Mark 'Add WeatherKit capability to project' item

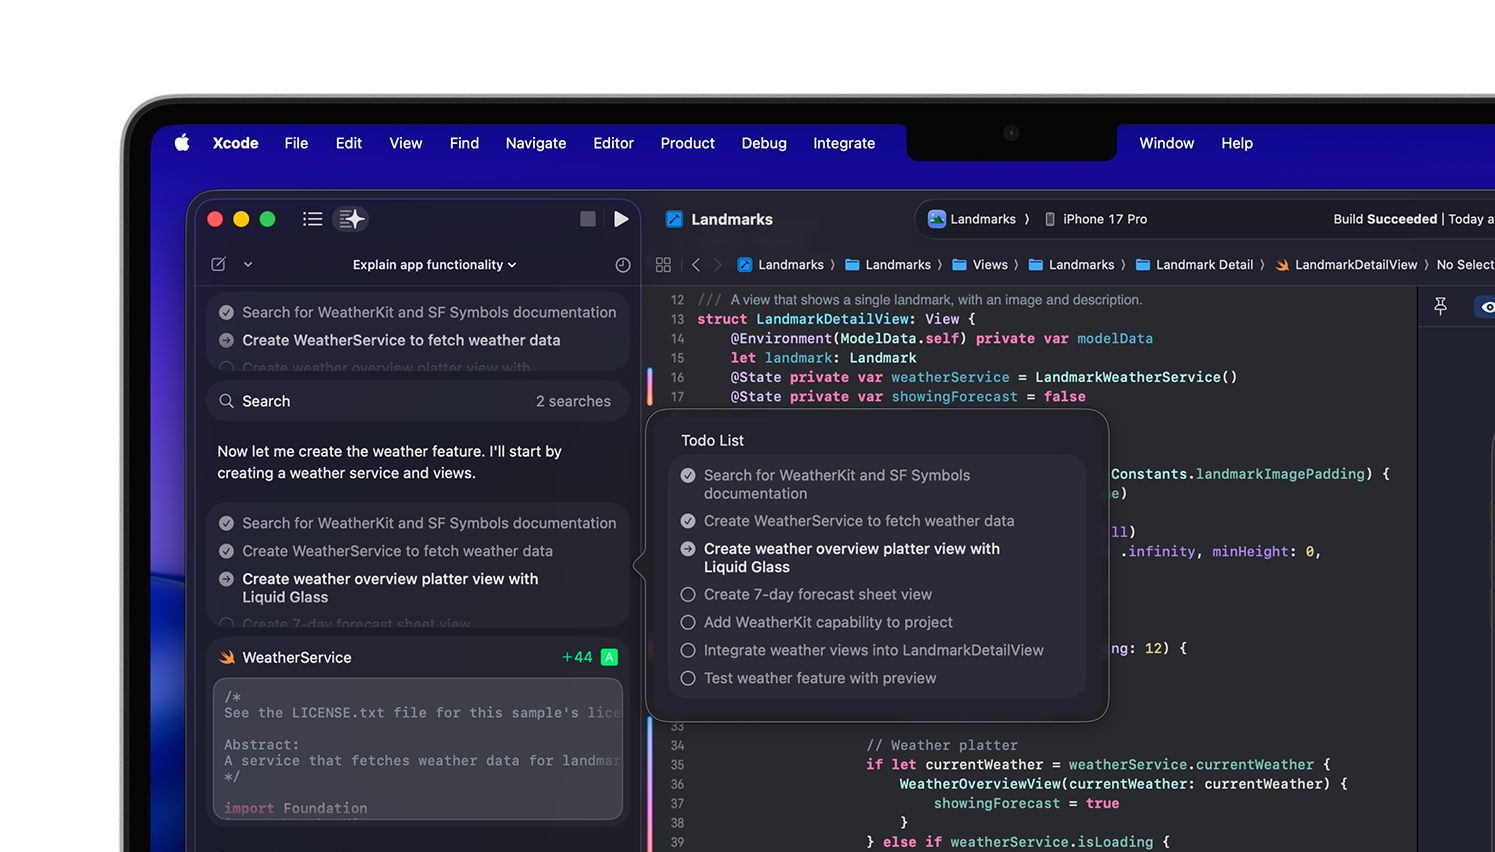click(x=688, y=623)
